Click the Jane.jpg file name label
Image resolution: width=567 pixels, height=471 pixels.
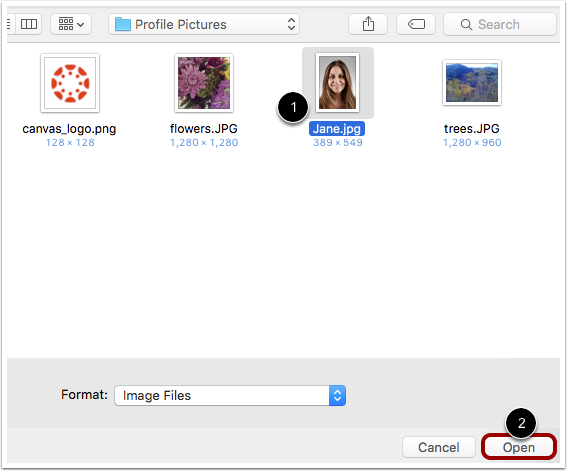click(337, 129)
